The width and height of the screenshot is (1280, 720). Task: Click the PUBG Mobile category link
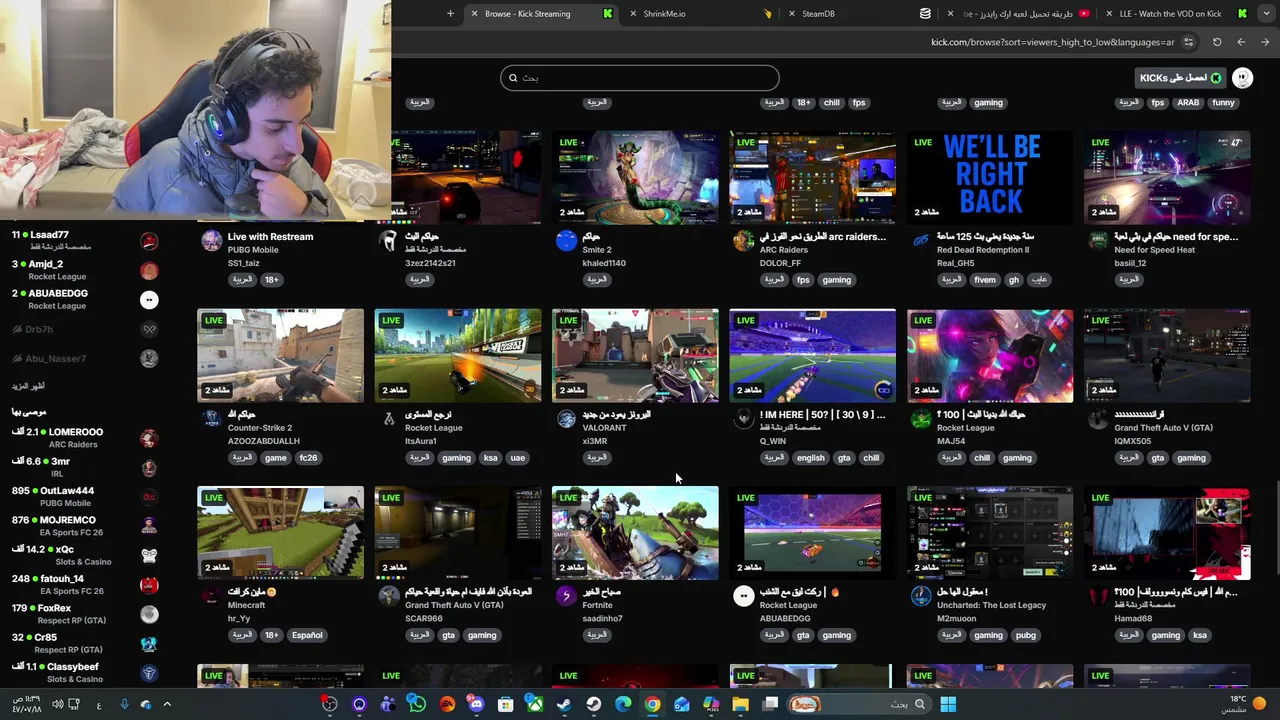(x=253, y=250)
